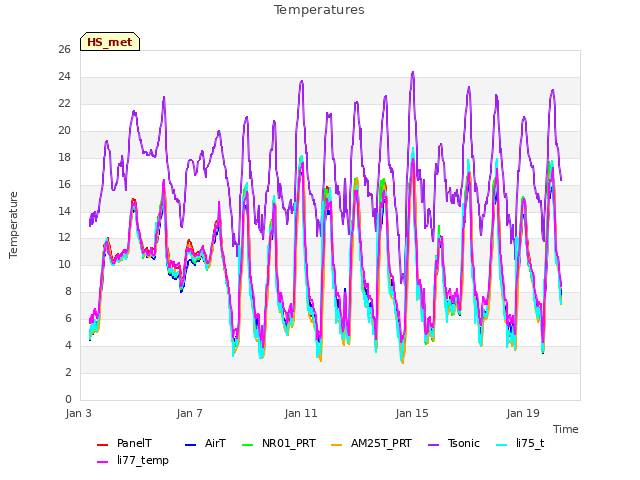Click the 12 y-axis tick label
640x480 pixels.
coord(64,238)
